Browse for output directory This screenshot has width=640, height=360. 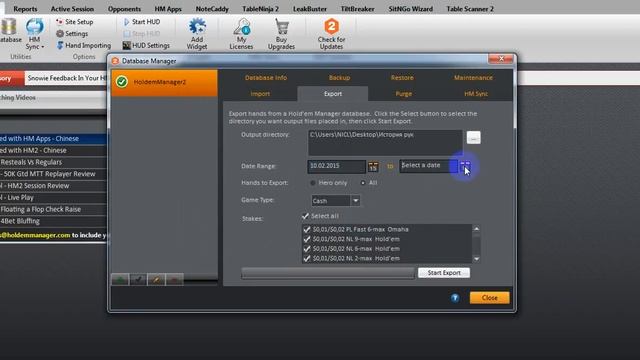[473, 138]
